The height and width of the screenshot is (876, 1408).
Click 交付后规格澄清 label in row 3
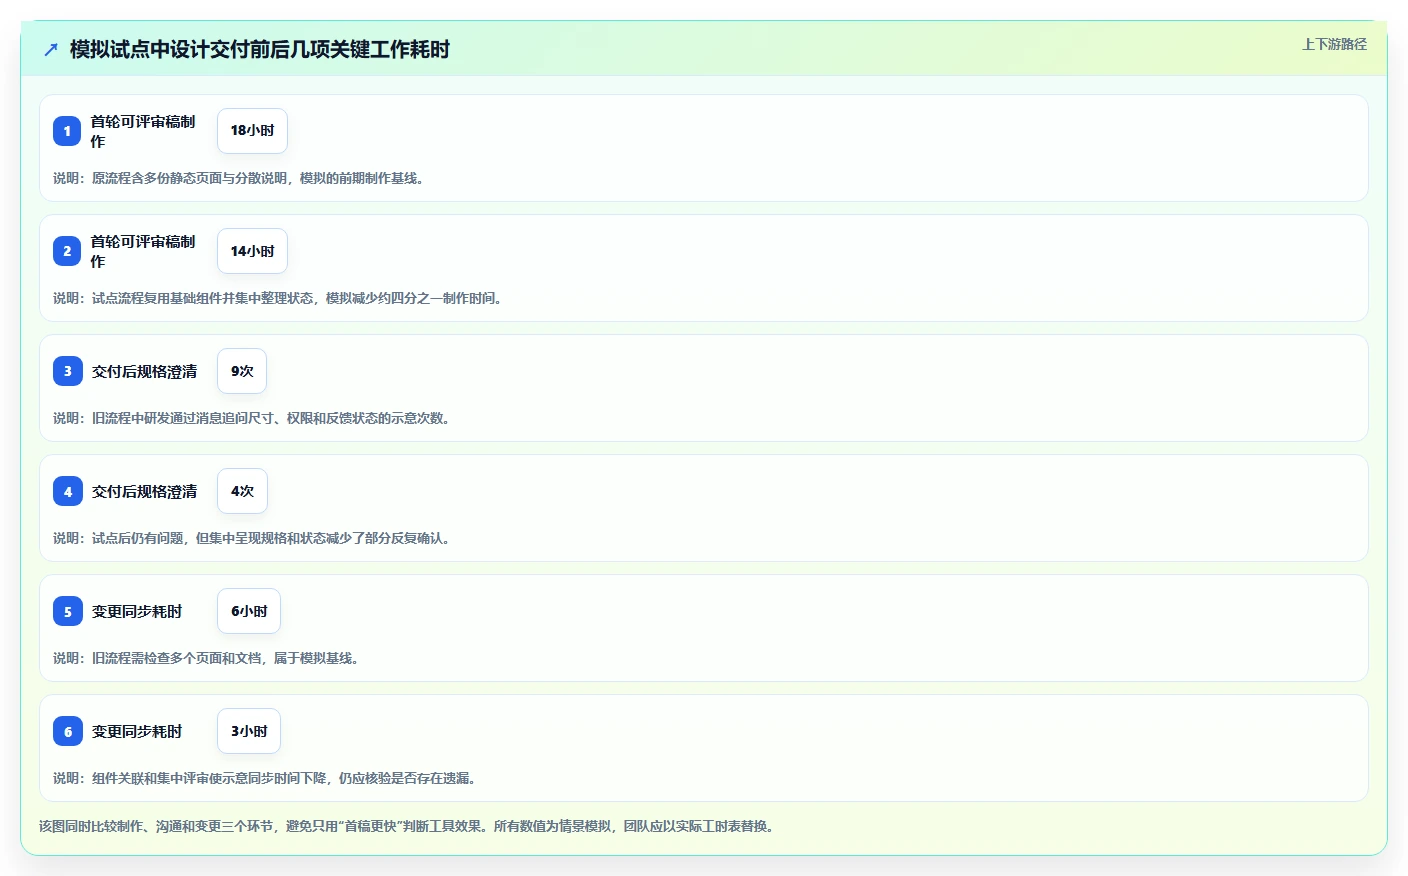(144, 371)
